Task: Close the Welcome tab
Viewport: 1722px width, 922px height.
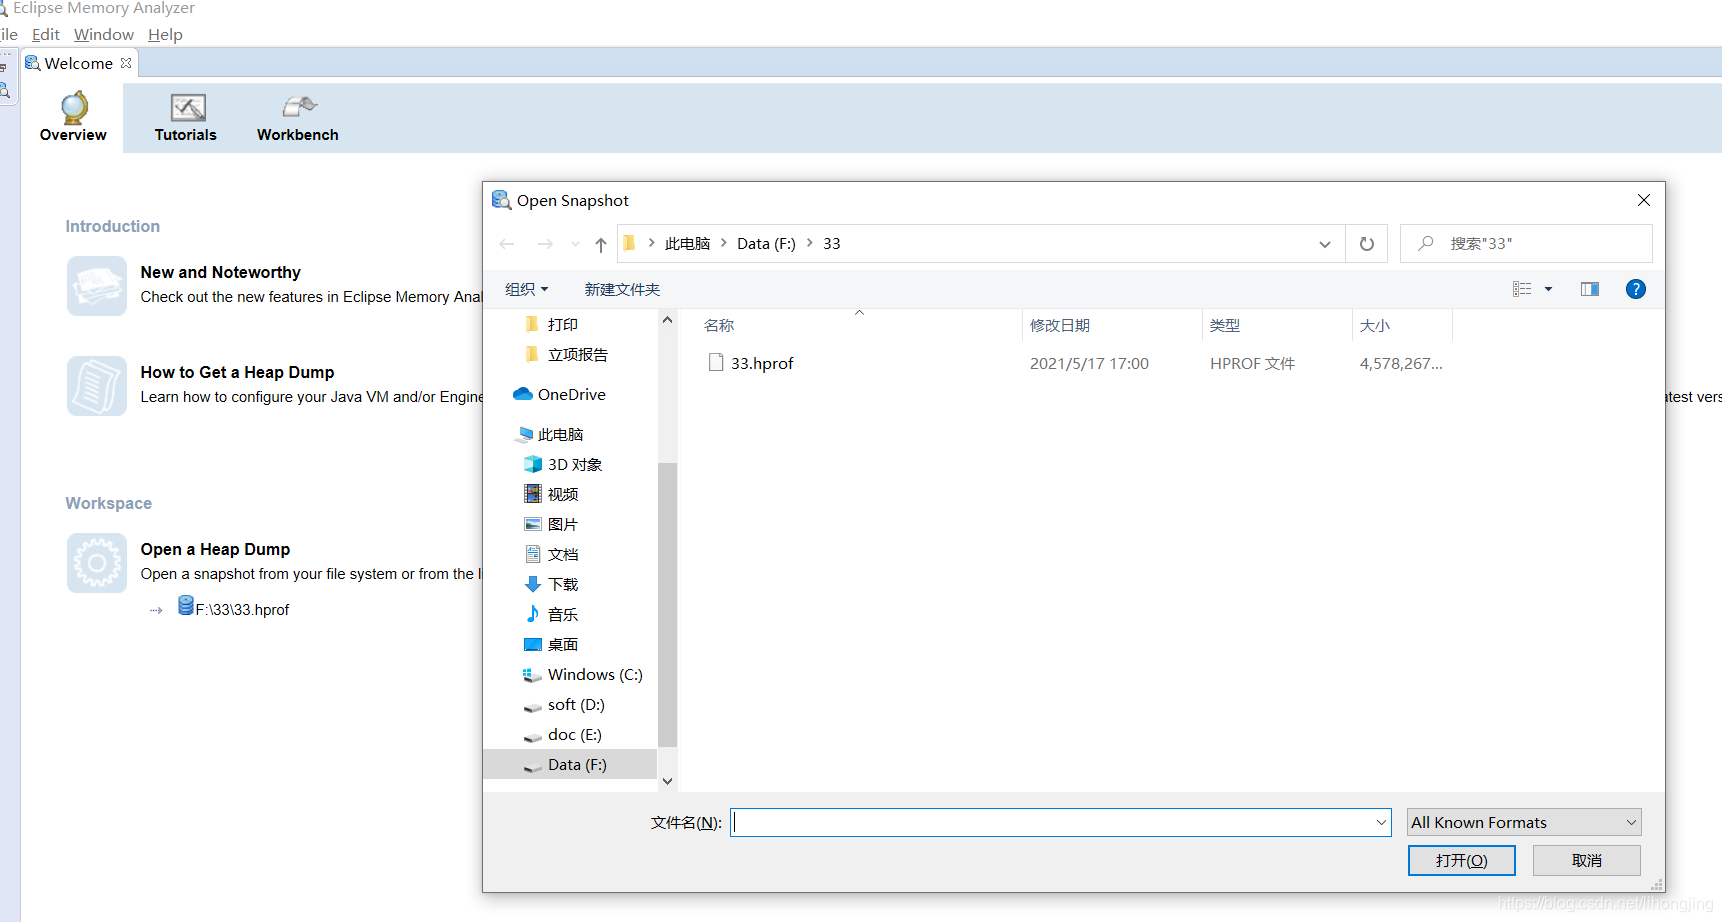Action: (x=126, y=63)
